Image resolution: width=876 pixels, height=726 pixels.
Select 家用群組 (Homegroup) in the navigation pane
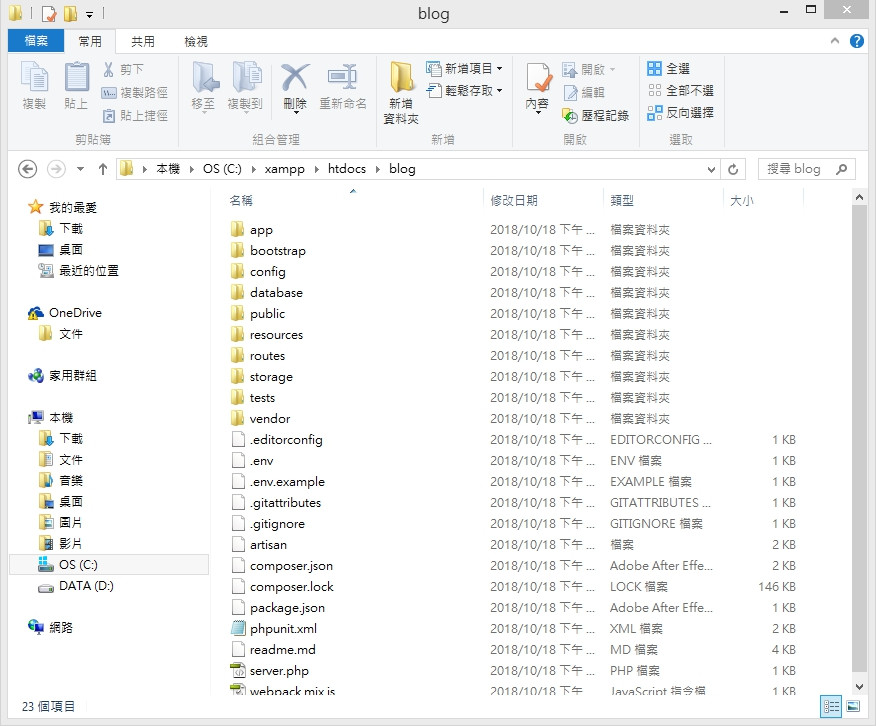[73, 376]
